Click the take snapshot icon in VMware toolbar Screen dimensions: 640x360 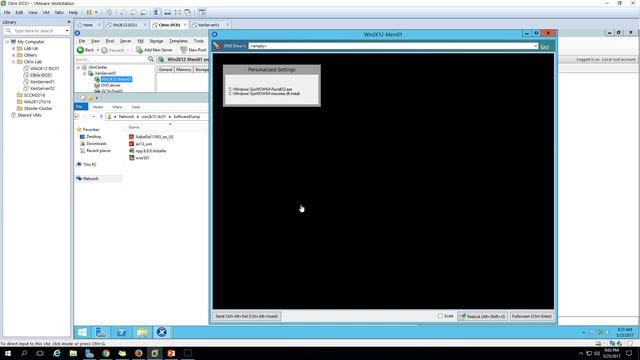(124, 12)
